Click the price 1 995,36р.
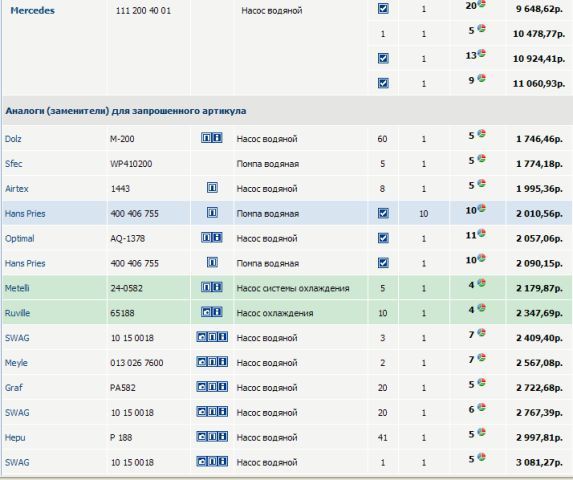Screen dimensions: 573x480 (539, 188)
